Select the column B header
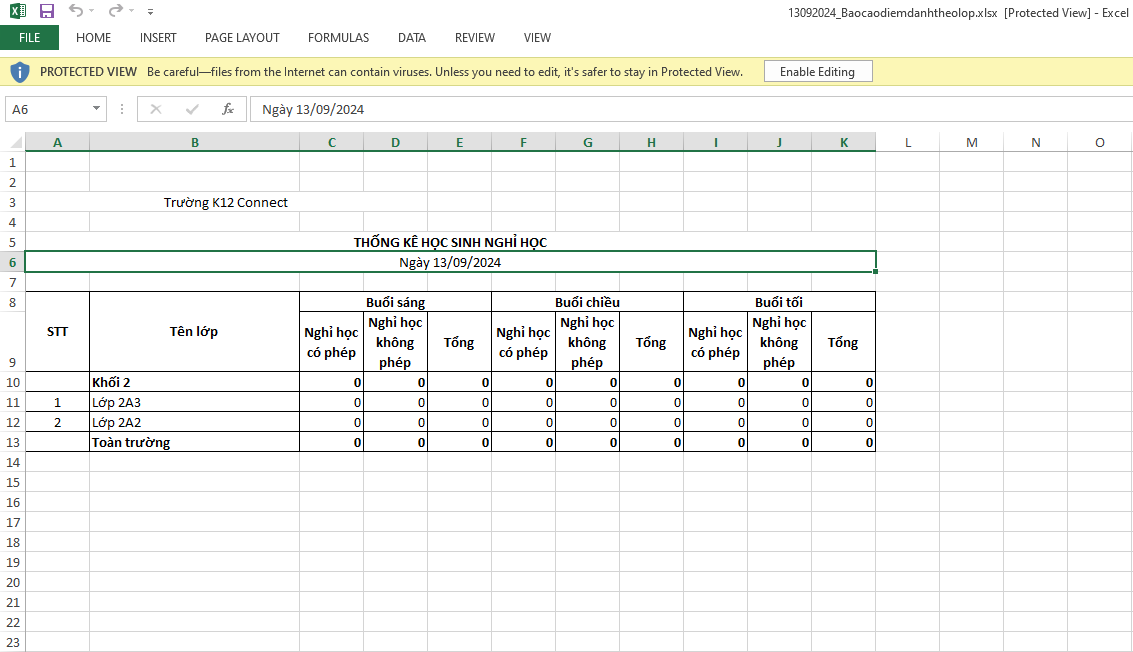Screen dimensions: 1133x652 tap(194, 143)
